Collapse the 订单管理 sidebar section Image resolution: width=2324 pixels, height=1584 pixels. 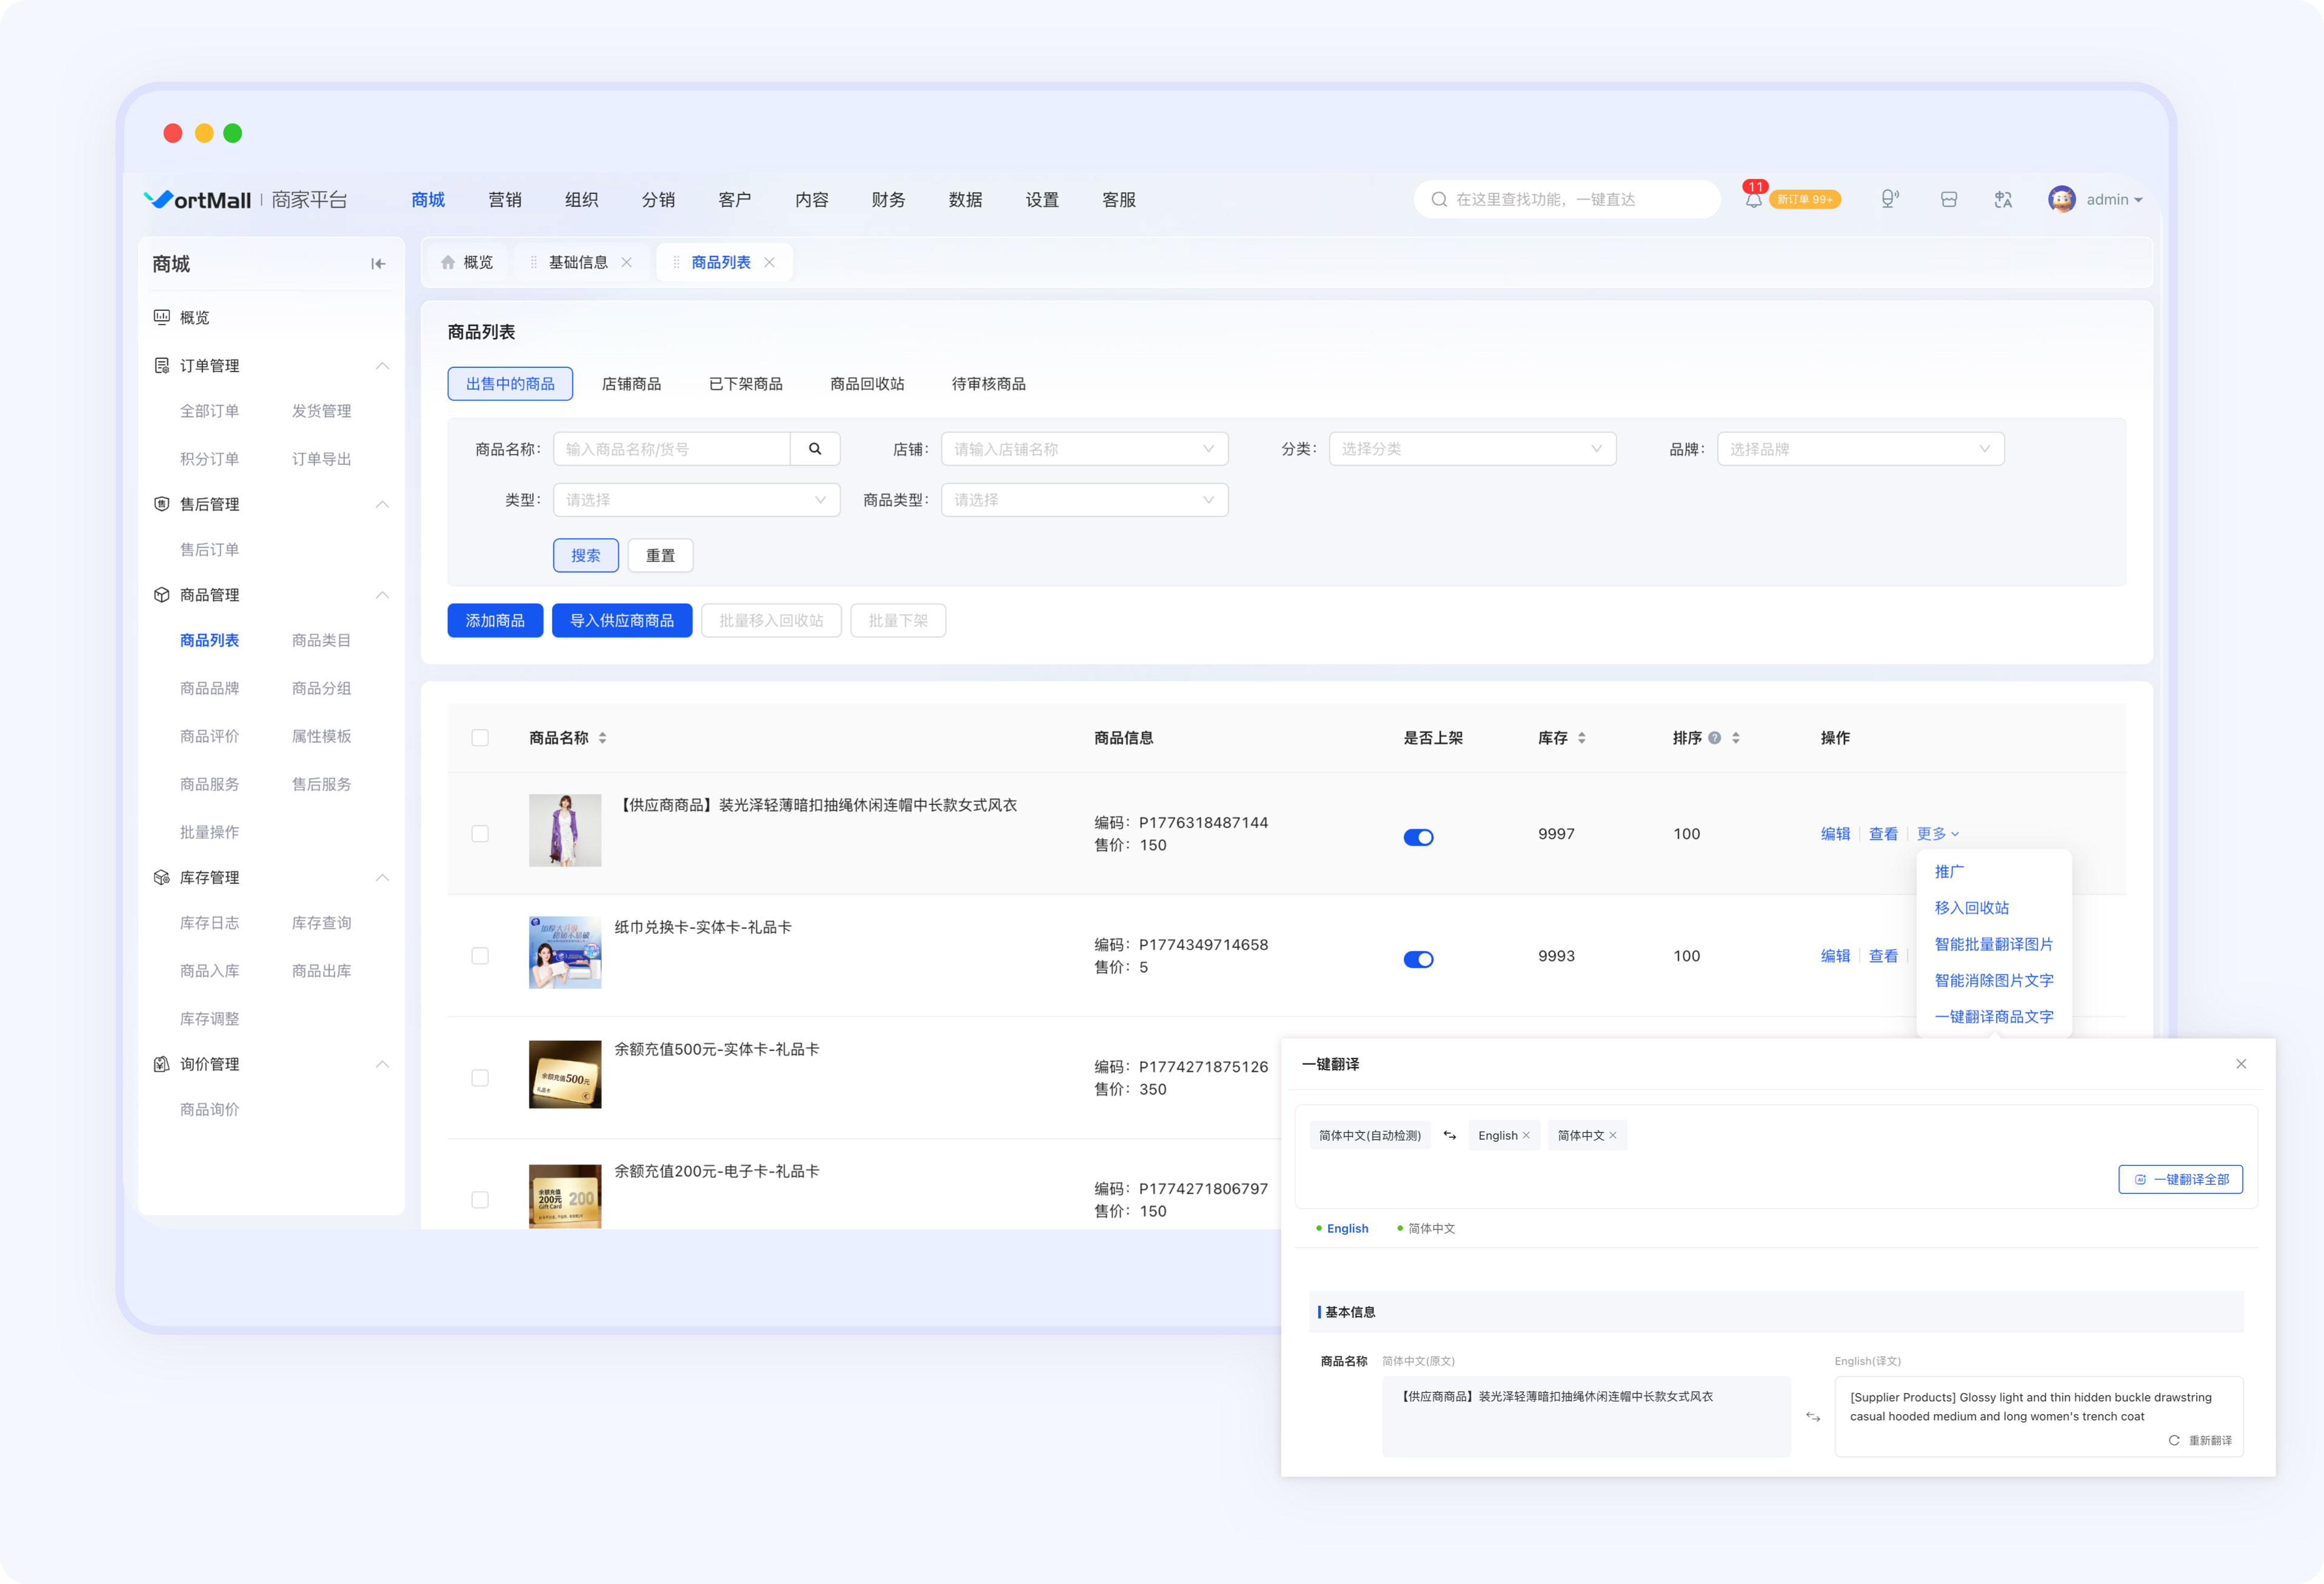click(x=382, y=366)
